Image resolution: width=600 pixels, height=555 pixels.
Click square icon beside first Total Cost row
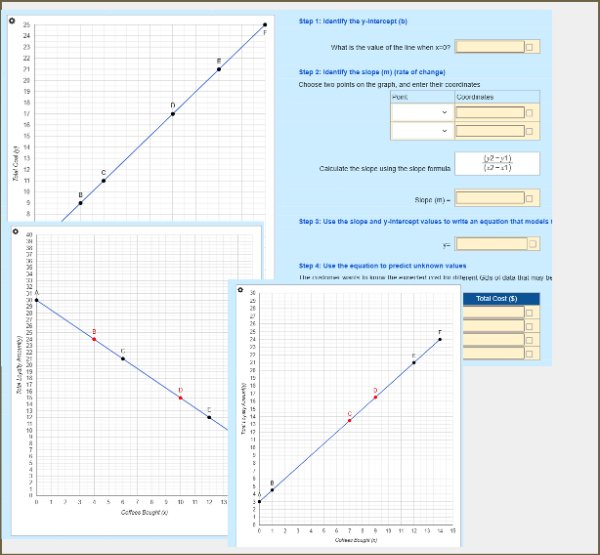(x=529, y=313)
